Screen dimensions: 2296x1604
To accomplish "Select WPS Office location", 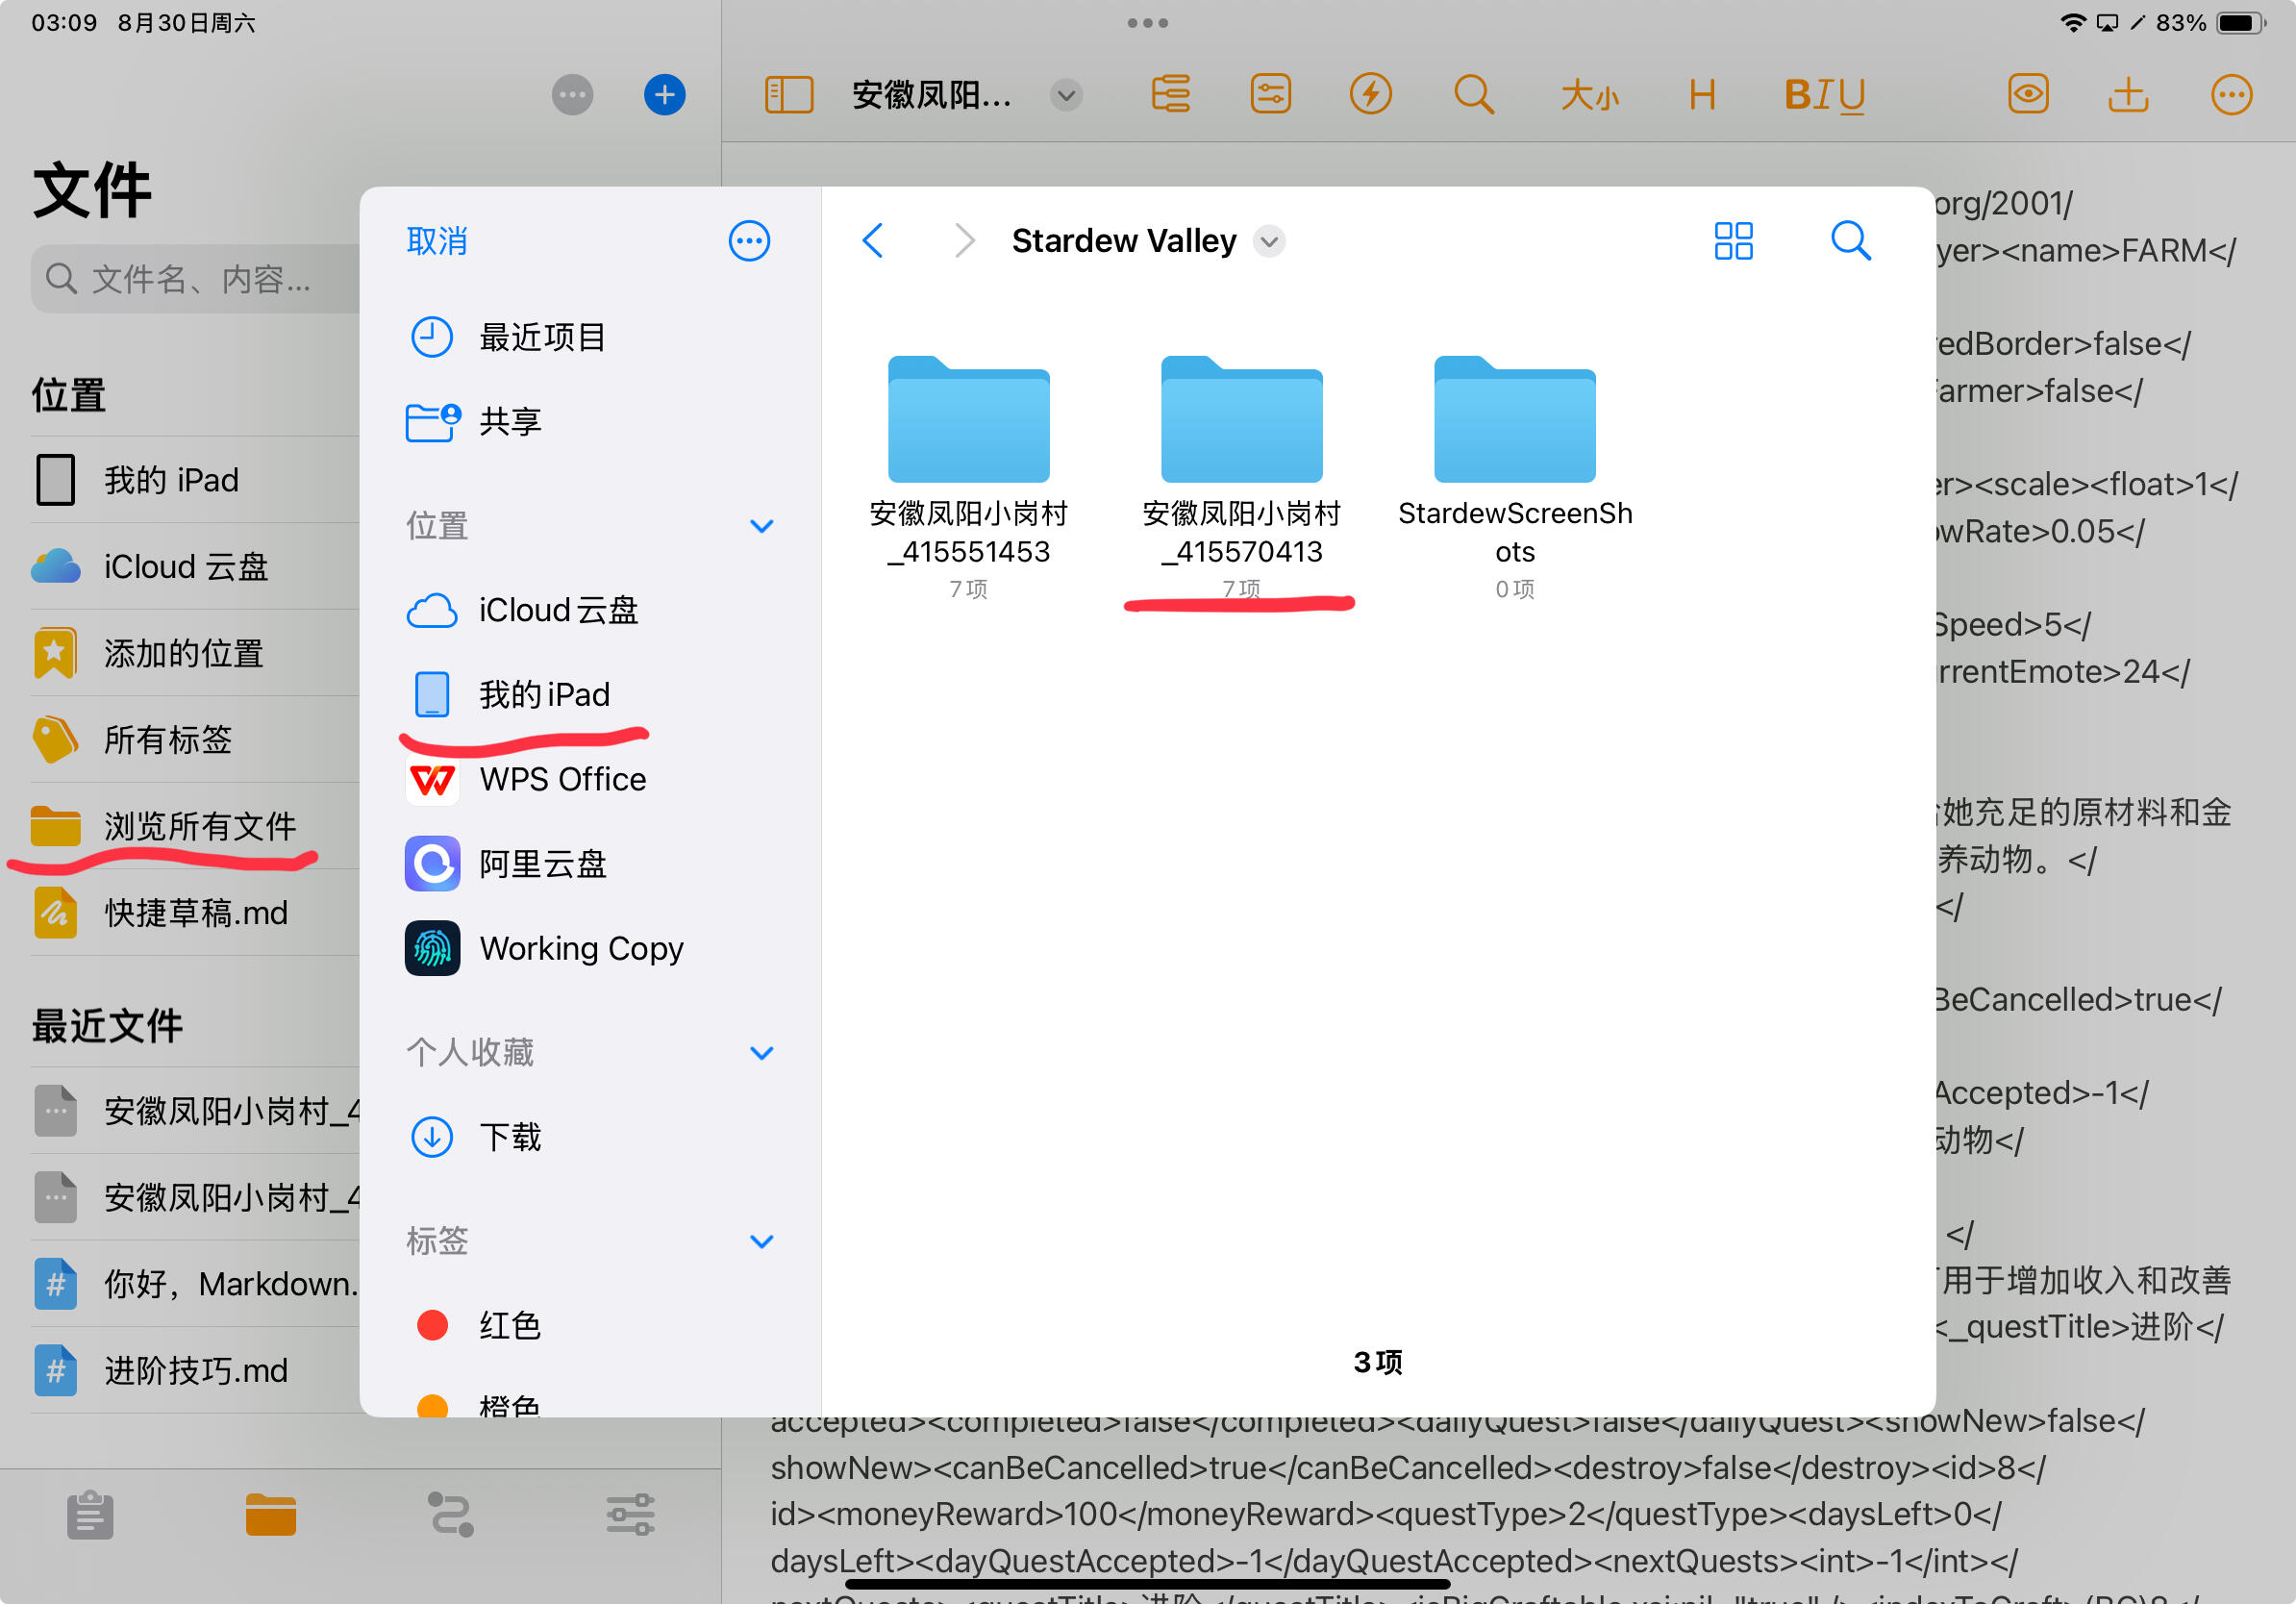I will pyautogui.click(x=590, y=780).
